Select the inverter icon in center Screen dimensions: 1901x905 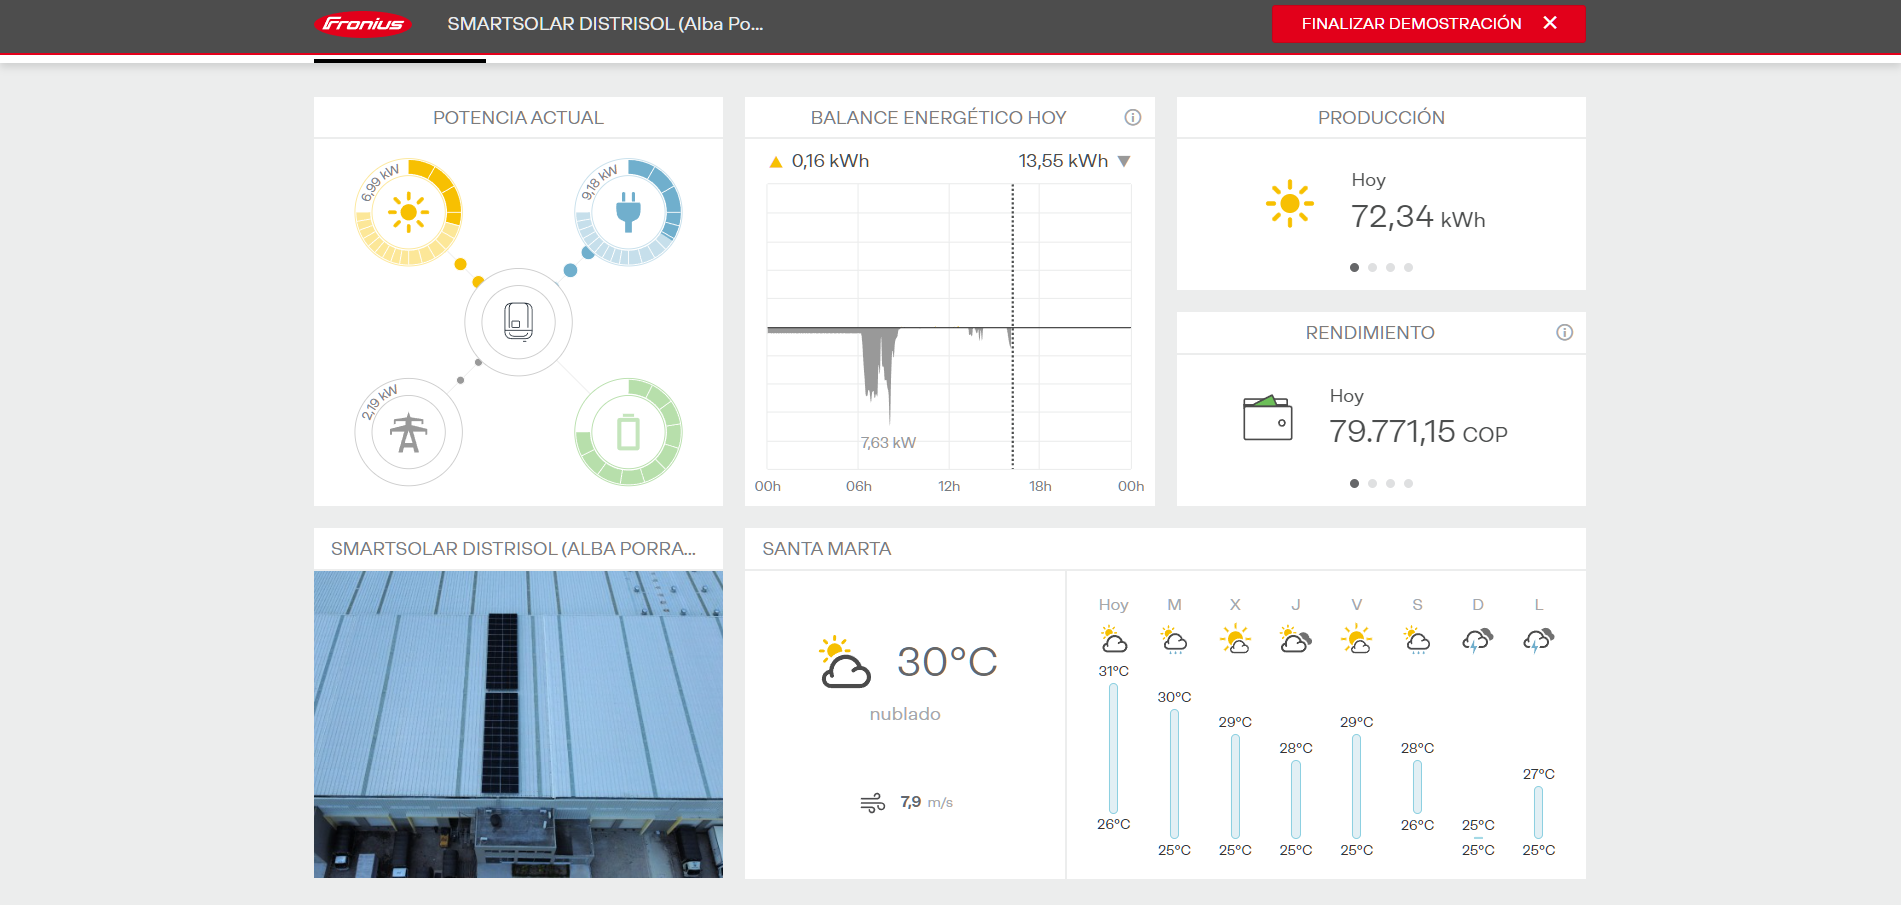[x=518, y=322]
